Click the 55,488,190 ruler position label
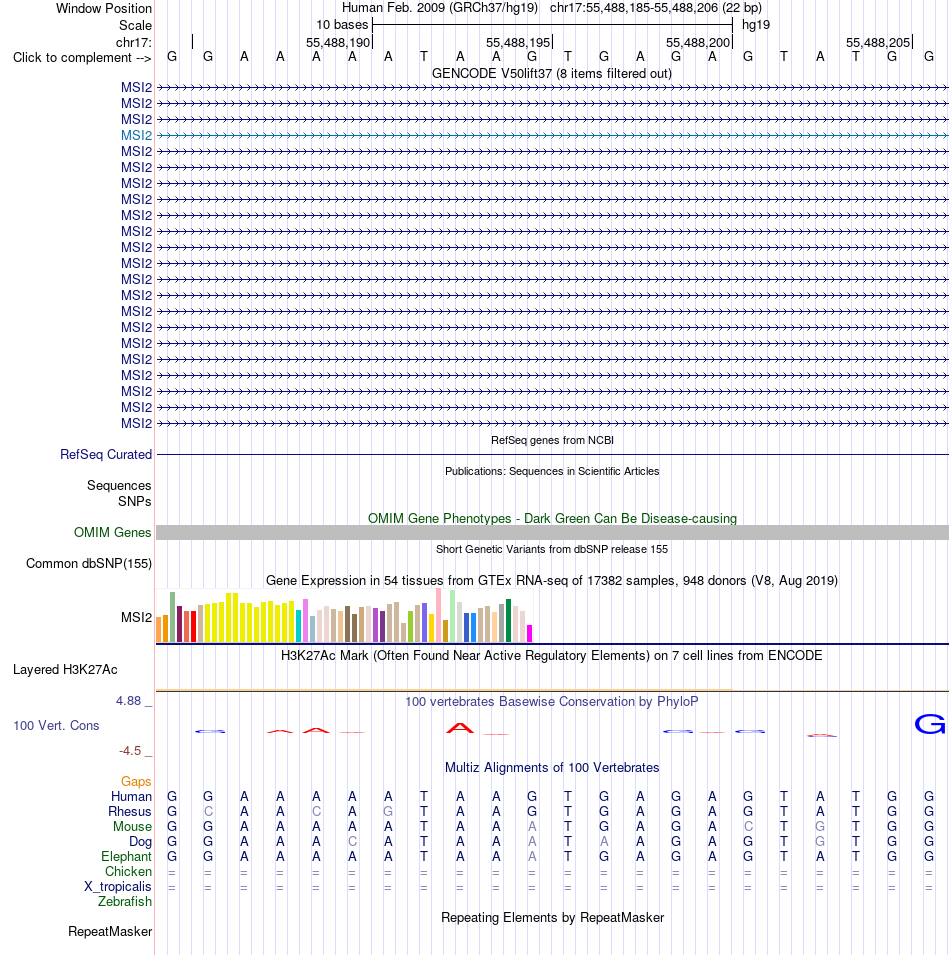Screen dimensions: 950x955 (x=338, y=43)
